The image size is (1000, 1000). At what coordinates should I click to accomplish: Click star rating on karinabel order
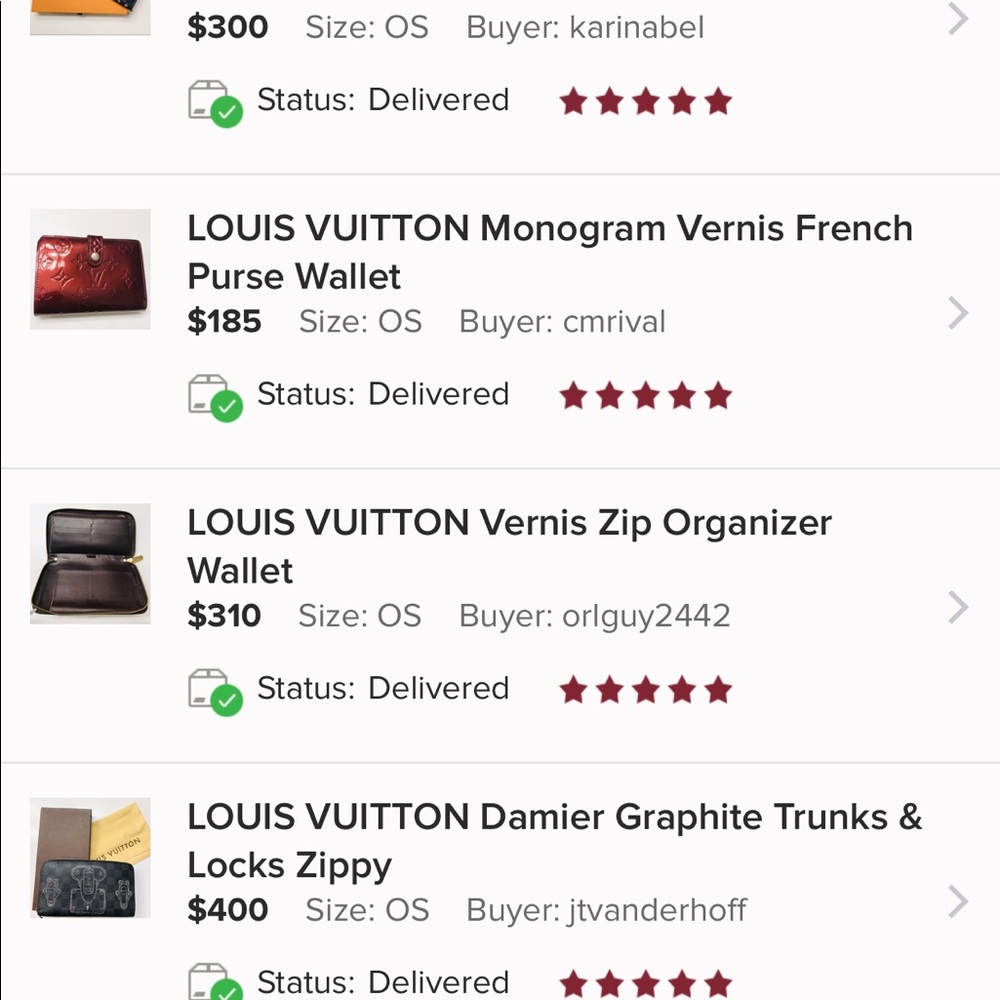(645, 101)
